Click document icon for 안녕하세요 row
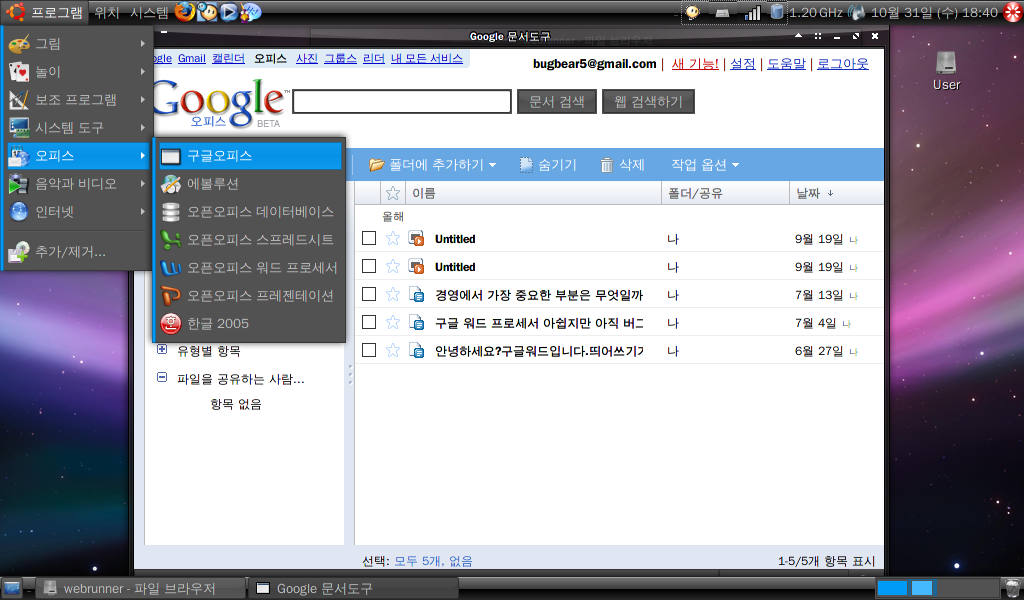This screenshot has width=1024, height=600. [417, 351]
